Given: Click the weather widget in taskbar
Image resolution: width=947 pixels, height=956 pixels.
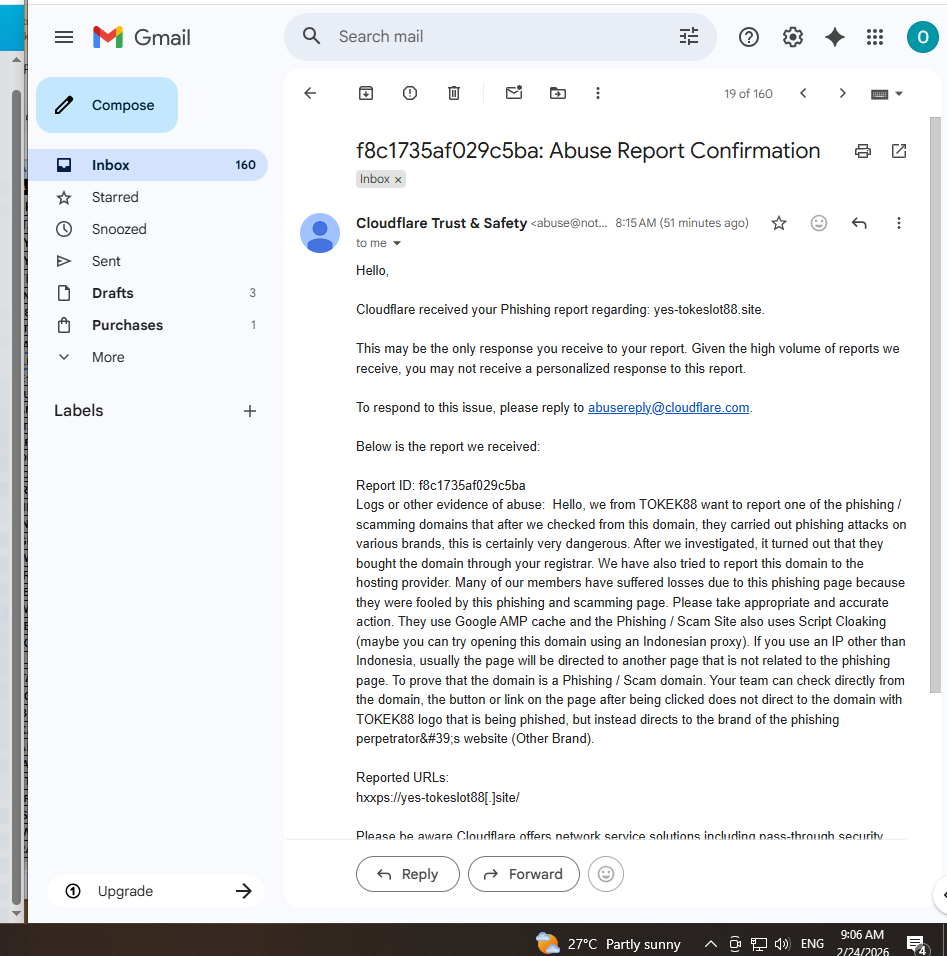Looking at the screenshot, I should pyautogui.click(x=608, y=944).
